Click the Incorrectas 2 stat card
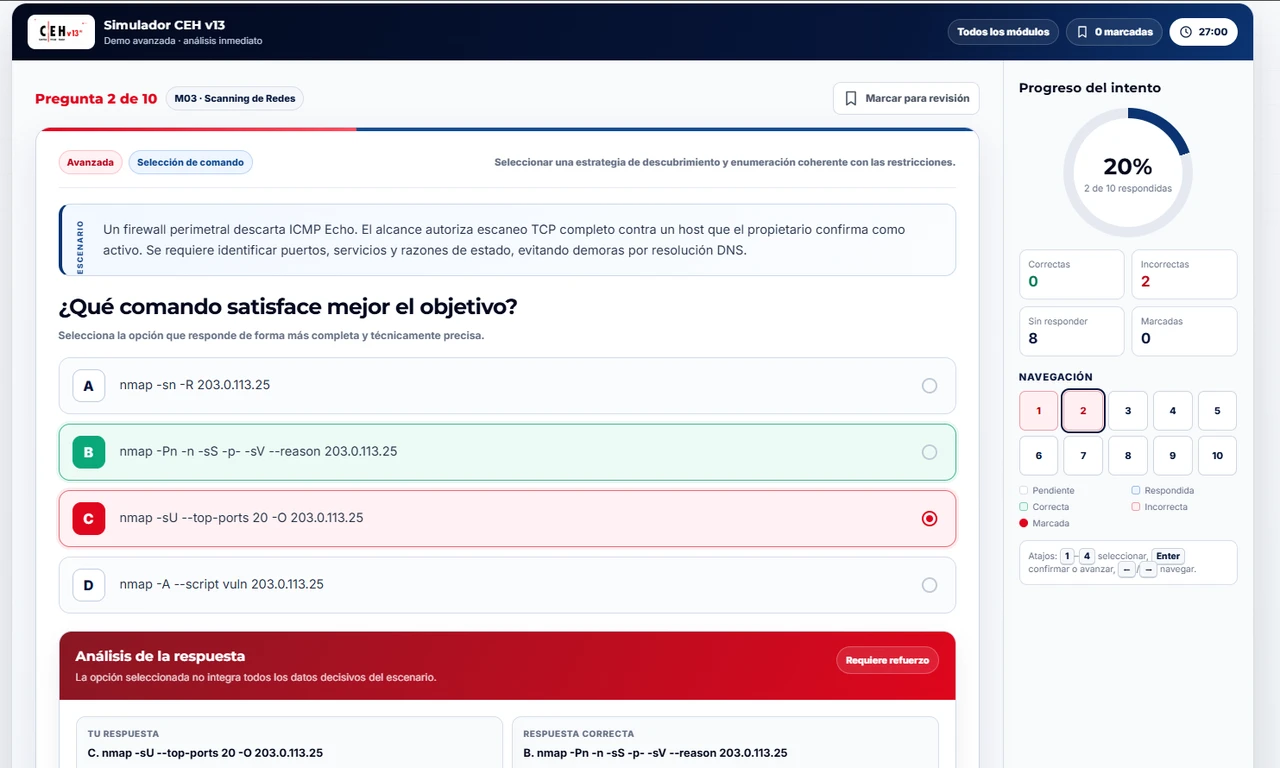This screenshot has height=768, width=1280. click(1184, 274)
